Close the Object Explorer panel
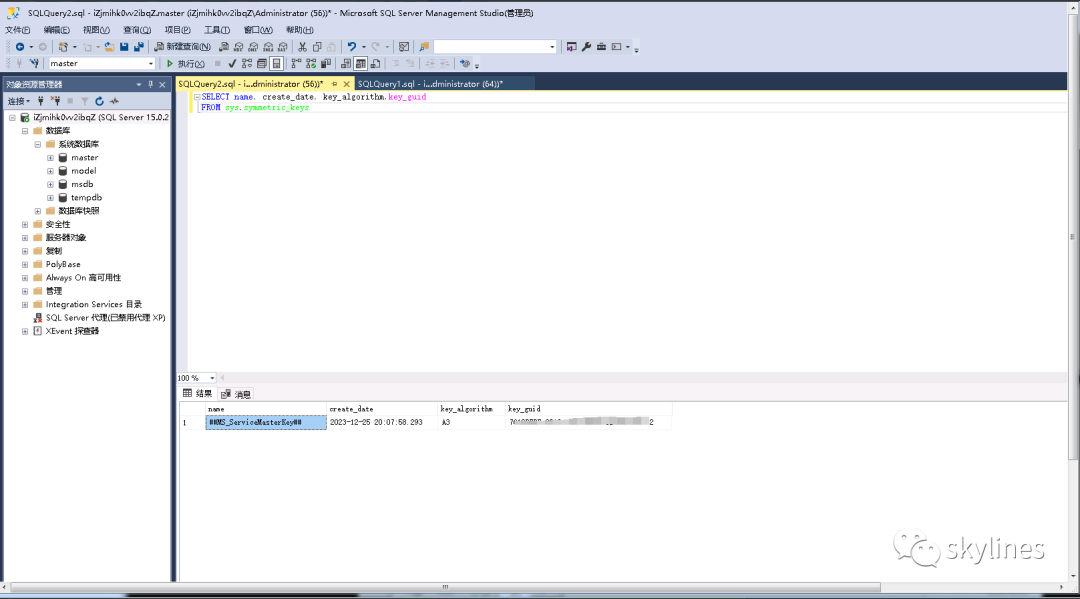 (x=163, y=85)
